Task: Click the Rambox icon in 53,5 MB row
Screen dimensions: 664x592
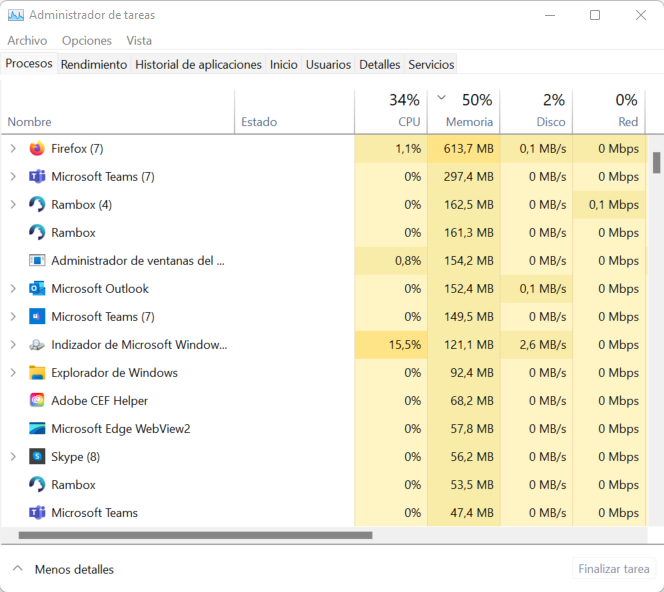Action: pyautogui.click(x=37, y=484)
